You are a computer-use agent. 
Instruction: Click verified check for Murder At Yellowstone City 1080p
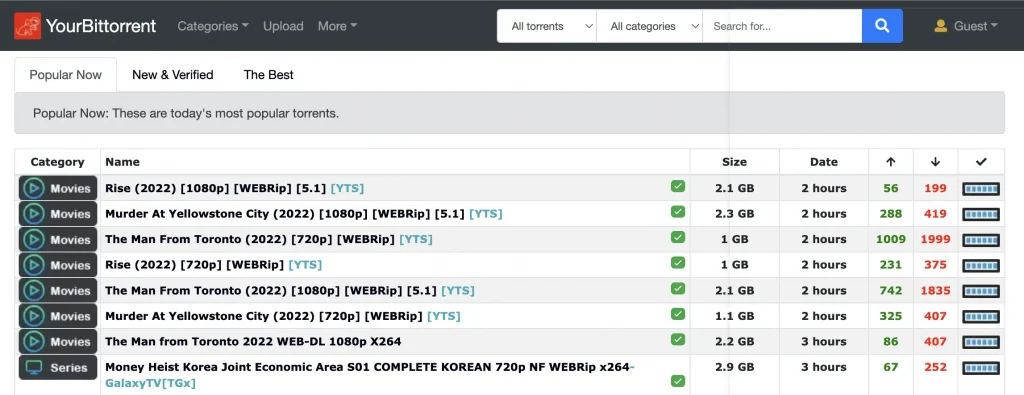[x=678, y=212]
